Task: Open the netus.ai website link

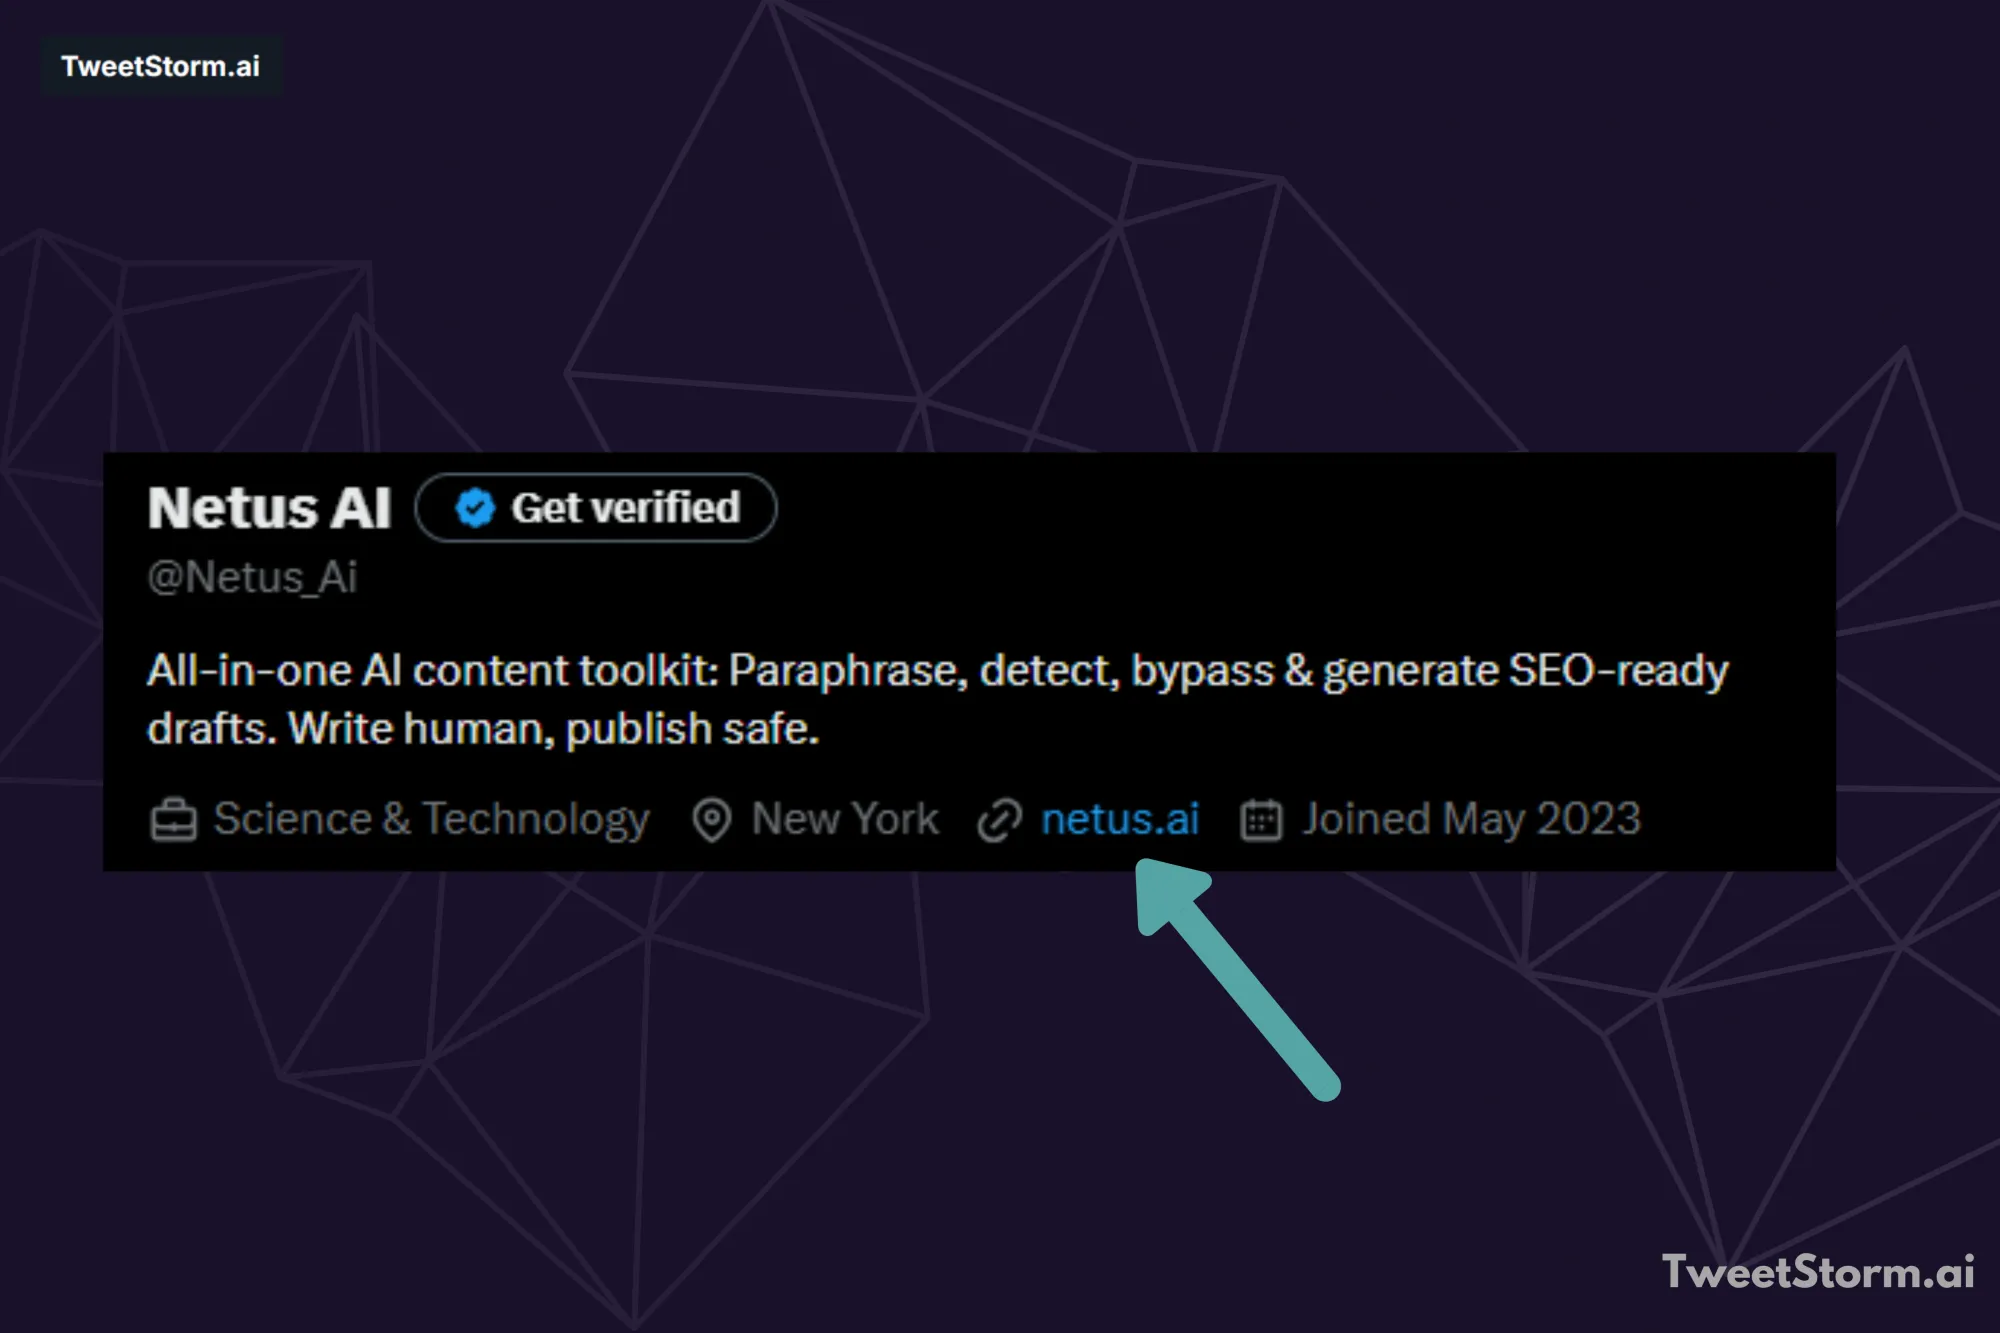Action: pyautogui.click(x=1121, y=819)
